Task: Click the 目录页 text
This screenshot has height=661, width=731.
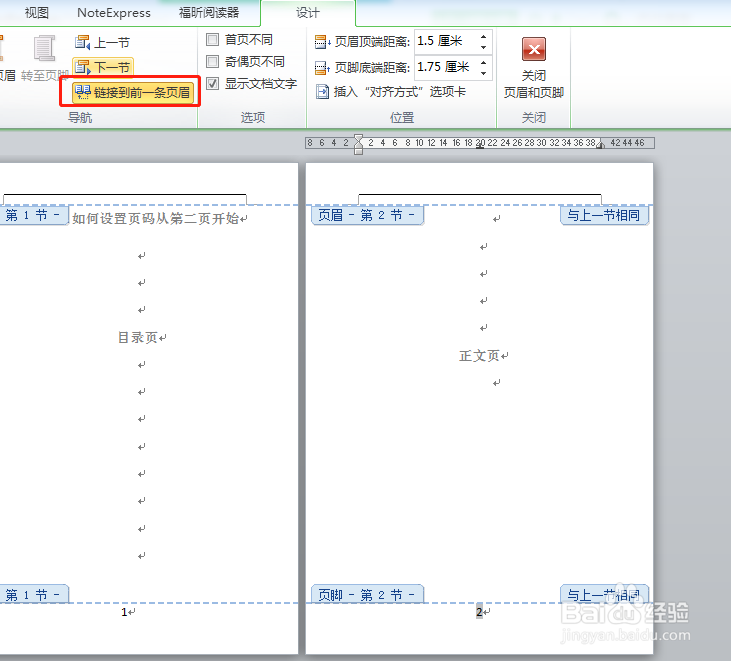Action: coord(138,337)
